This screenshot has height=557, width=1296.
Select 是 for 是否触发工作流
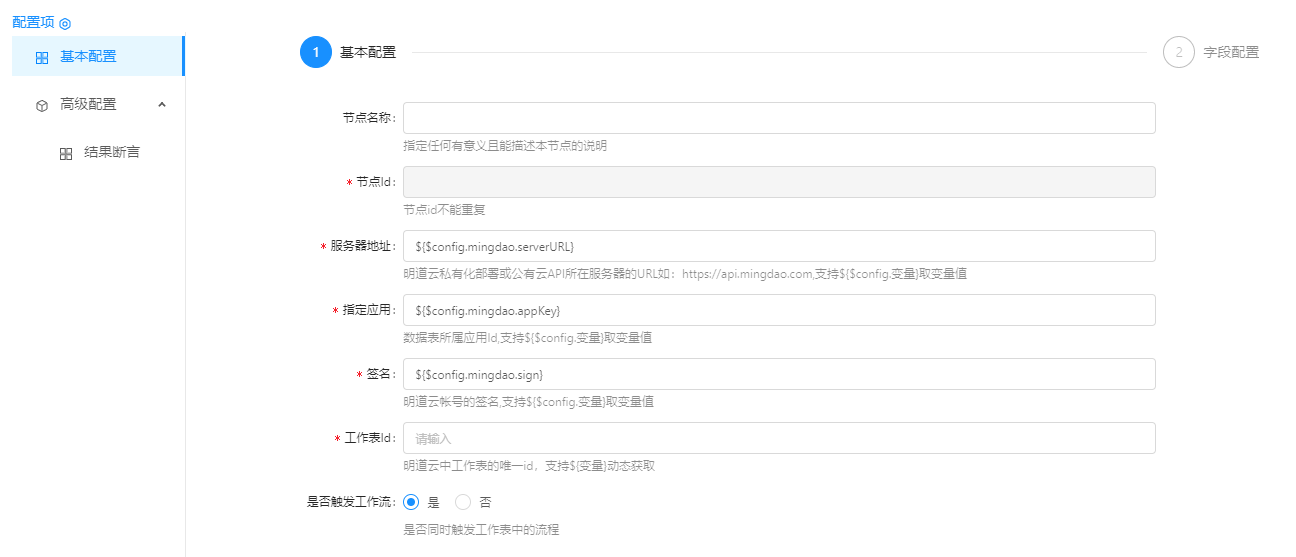coord(411,502)
